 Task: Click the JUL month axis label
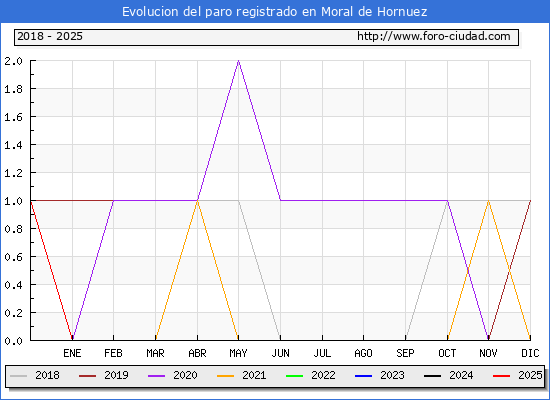tap(322, 353)
